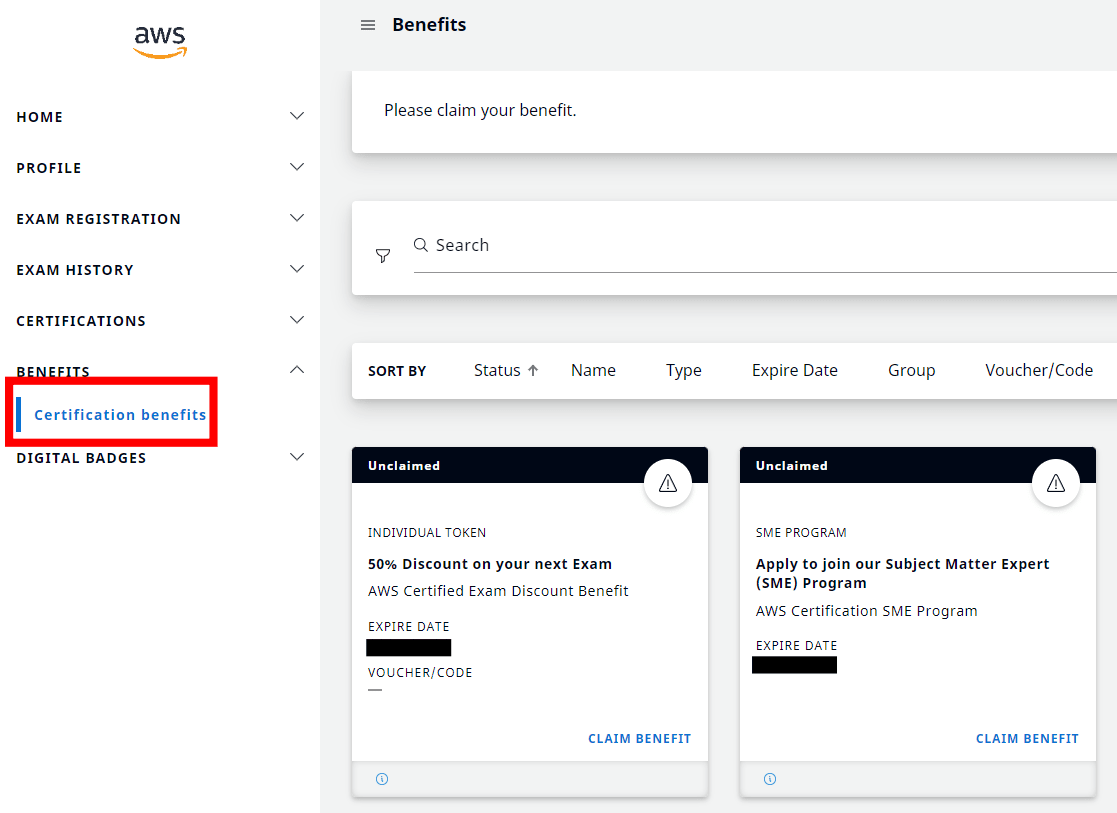The height and width of the screenshot is (813, 1117).
Task: Click the AWS logo
Action: click(x=160, y=42)
